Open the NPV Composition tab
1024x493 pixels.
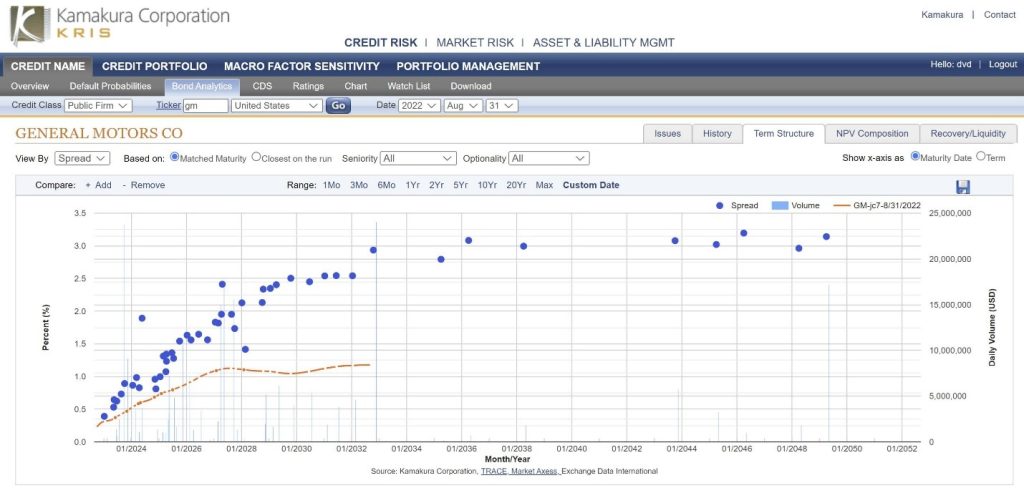click(x=872, y=134)
